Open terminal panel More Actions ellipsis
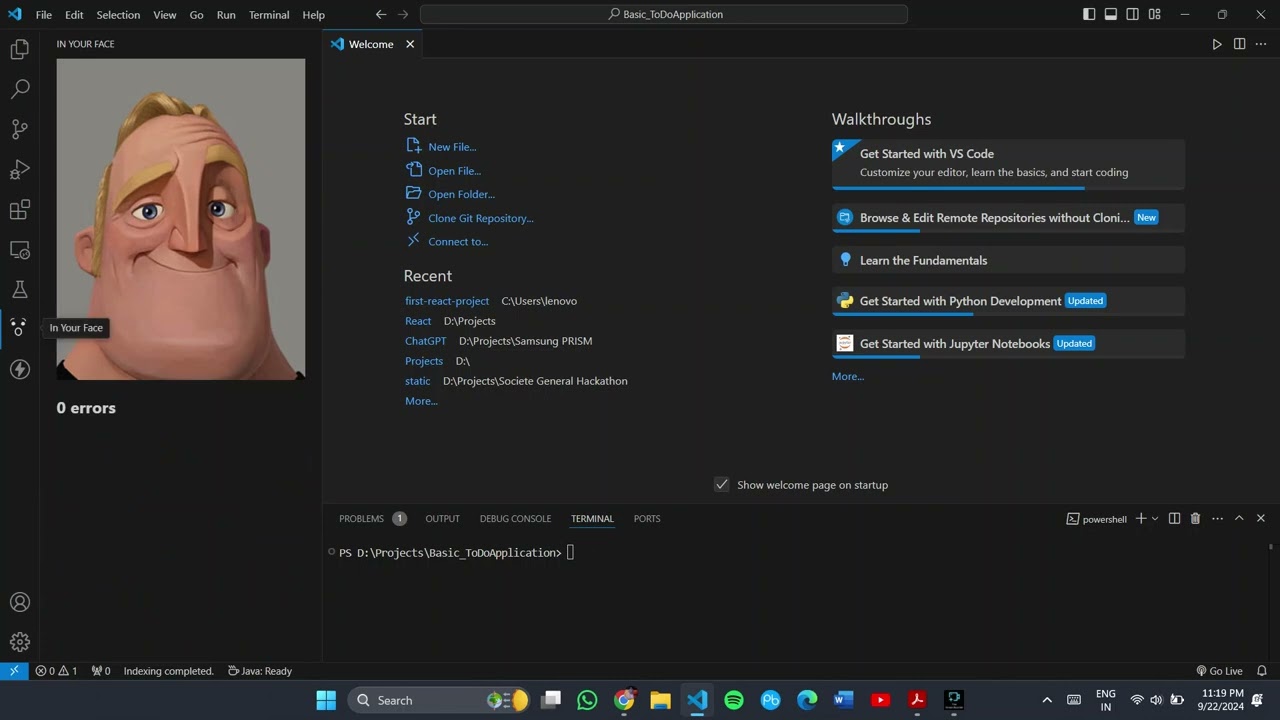The image size is (1280, 720). (1217, 519)
